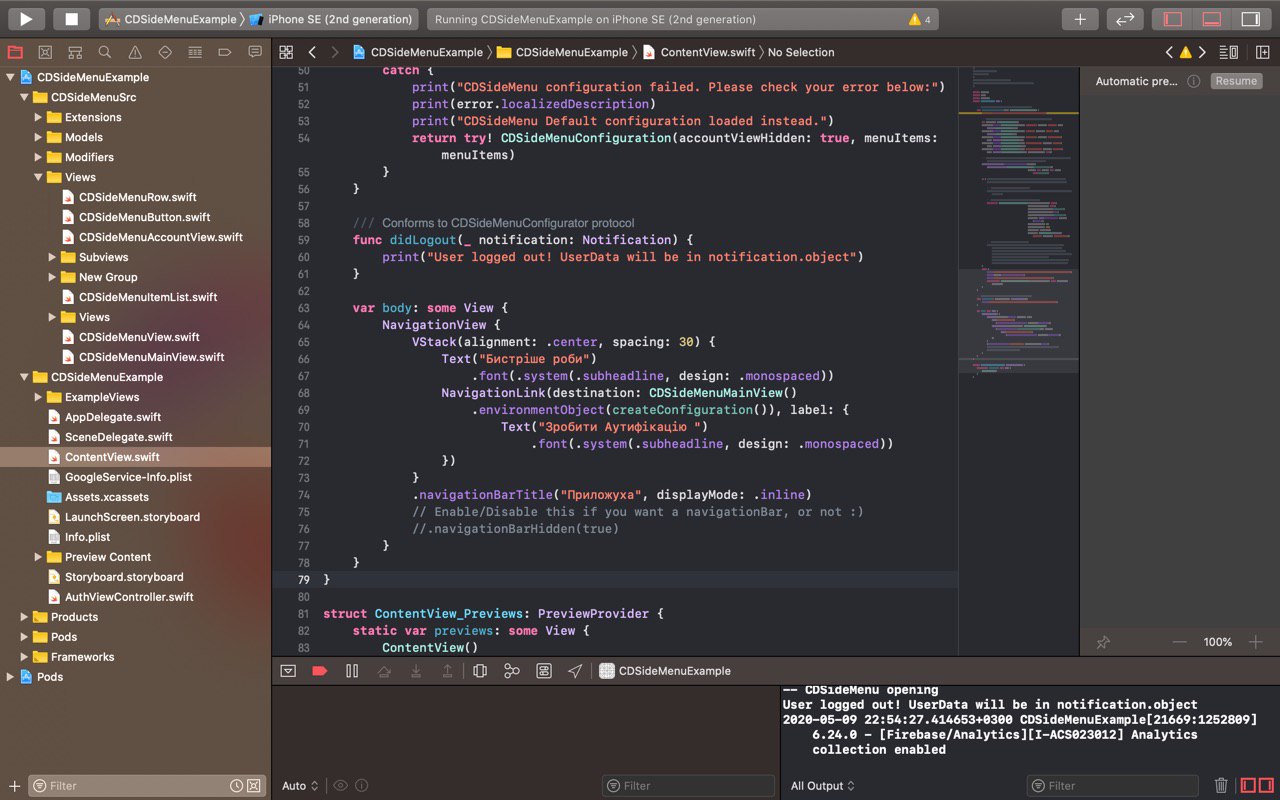Image resolution: width=1280 pixels, height=800 pixels.
Task: Expand the Frameworks group
Action: click(x=24, y=657)
